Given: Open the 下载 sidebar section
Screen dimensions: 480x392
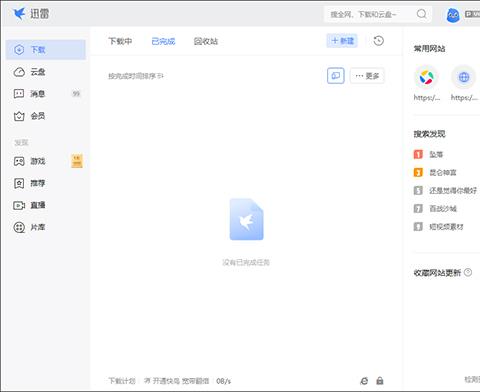Looking at the screenshot, I should click(x=46, y=50).
